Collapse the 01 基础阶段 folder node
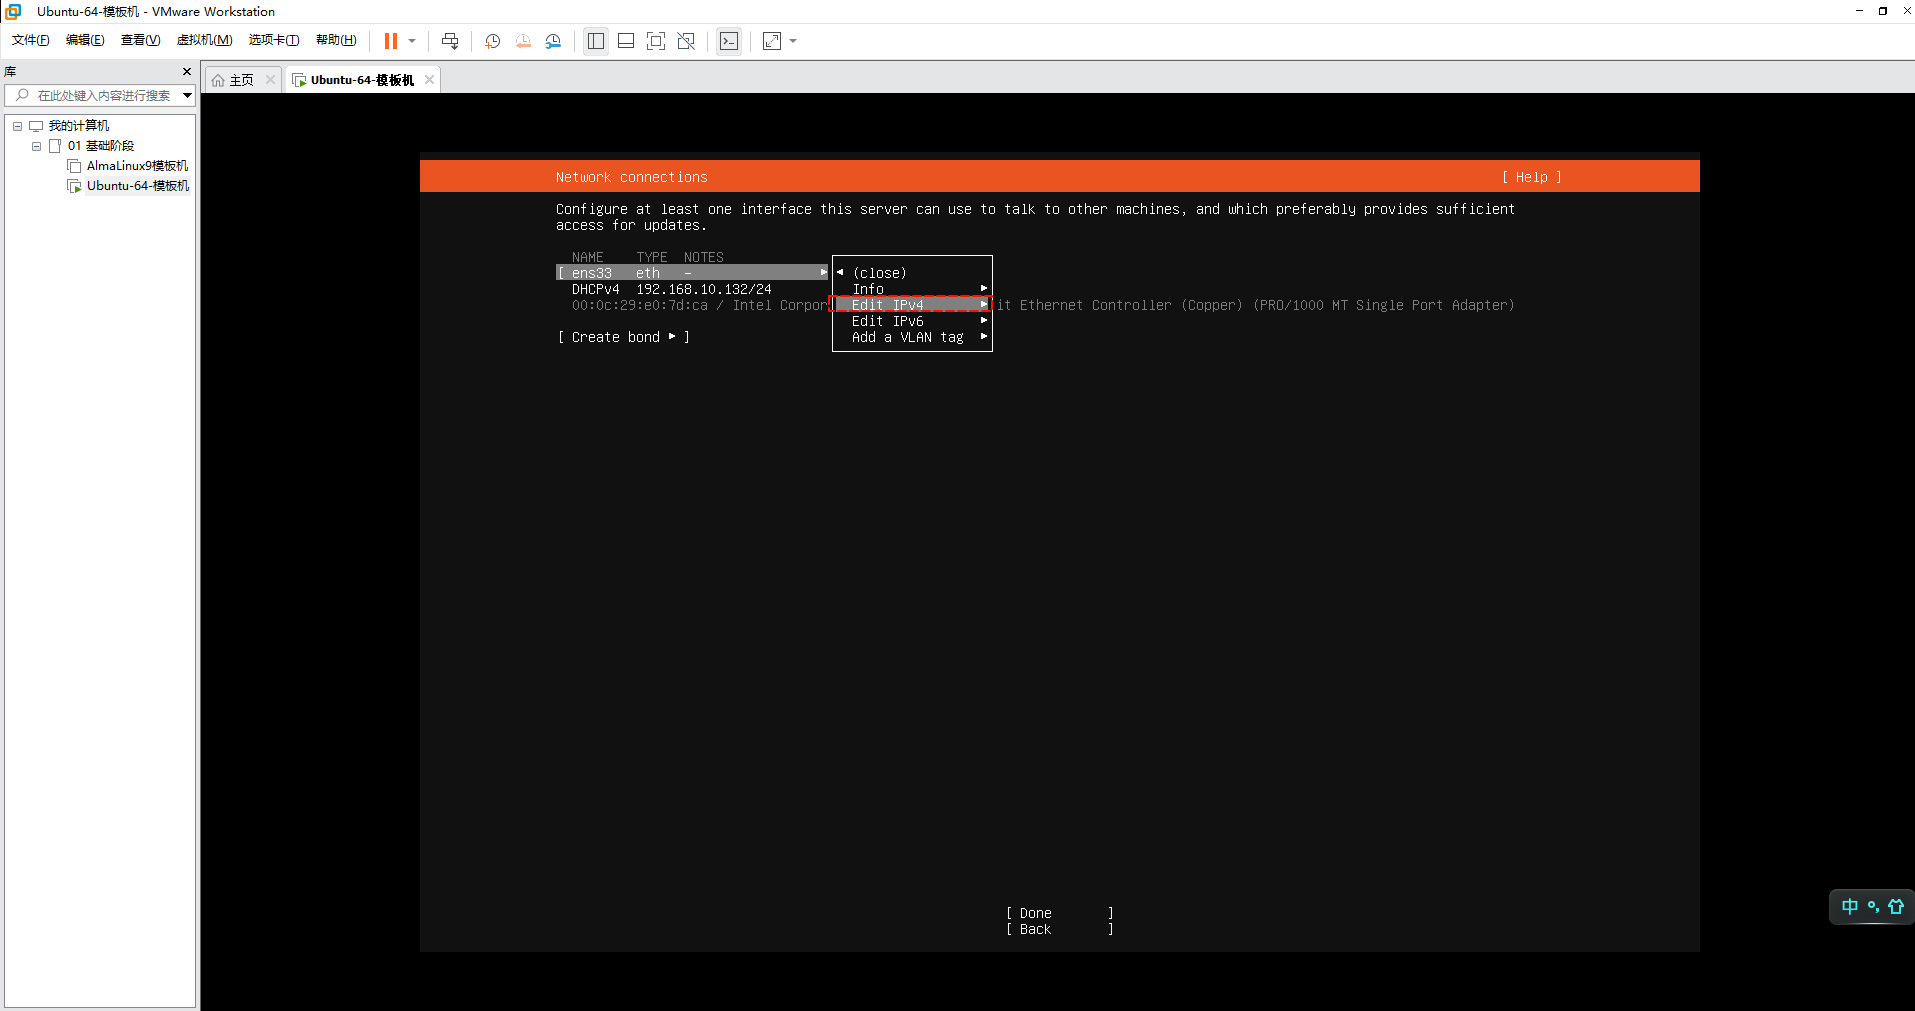The image size is (1915, 1011). click(37, 146)
